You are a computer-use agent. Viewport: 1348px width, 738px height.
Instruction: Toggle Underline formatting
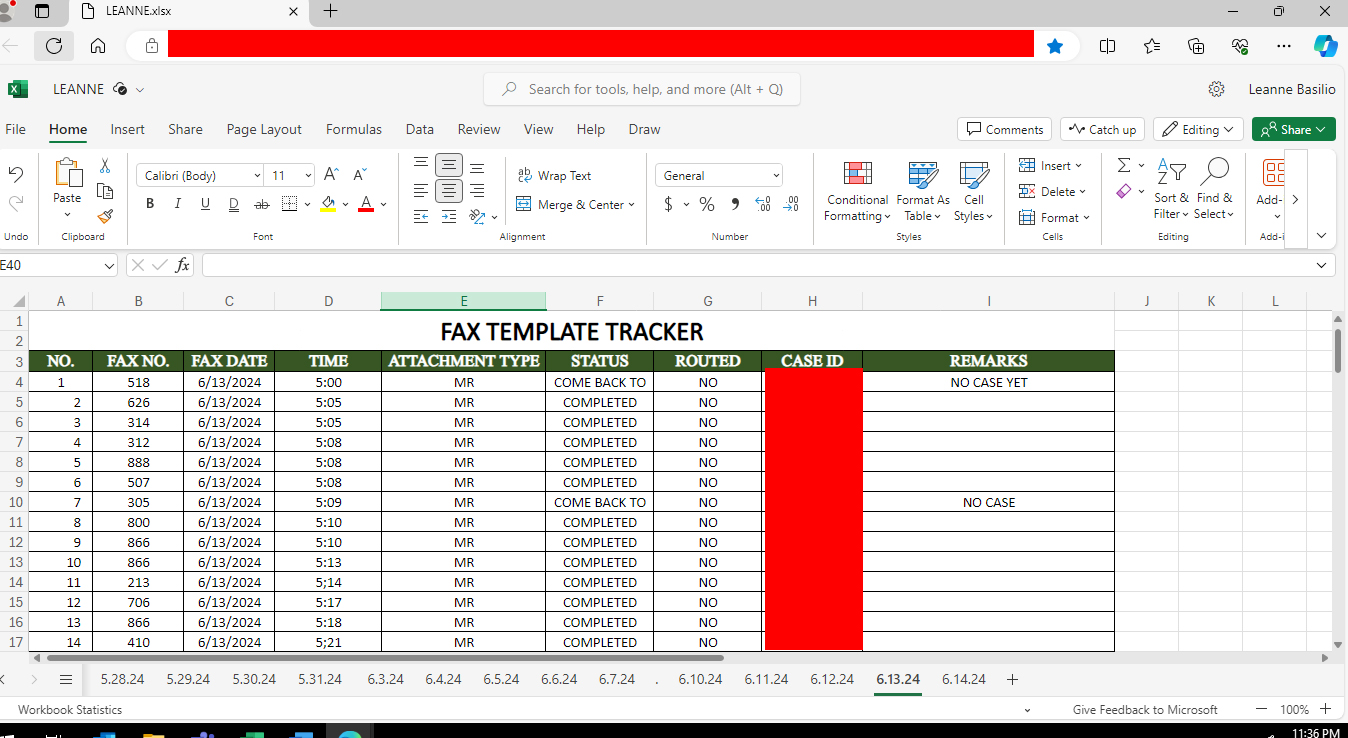point(205,204)
